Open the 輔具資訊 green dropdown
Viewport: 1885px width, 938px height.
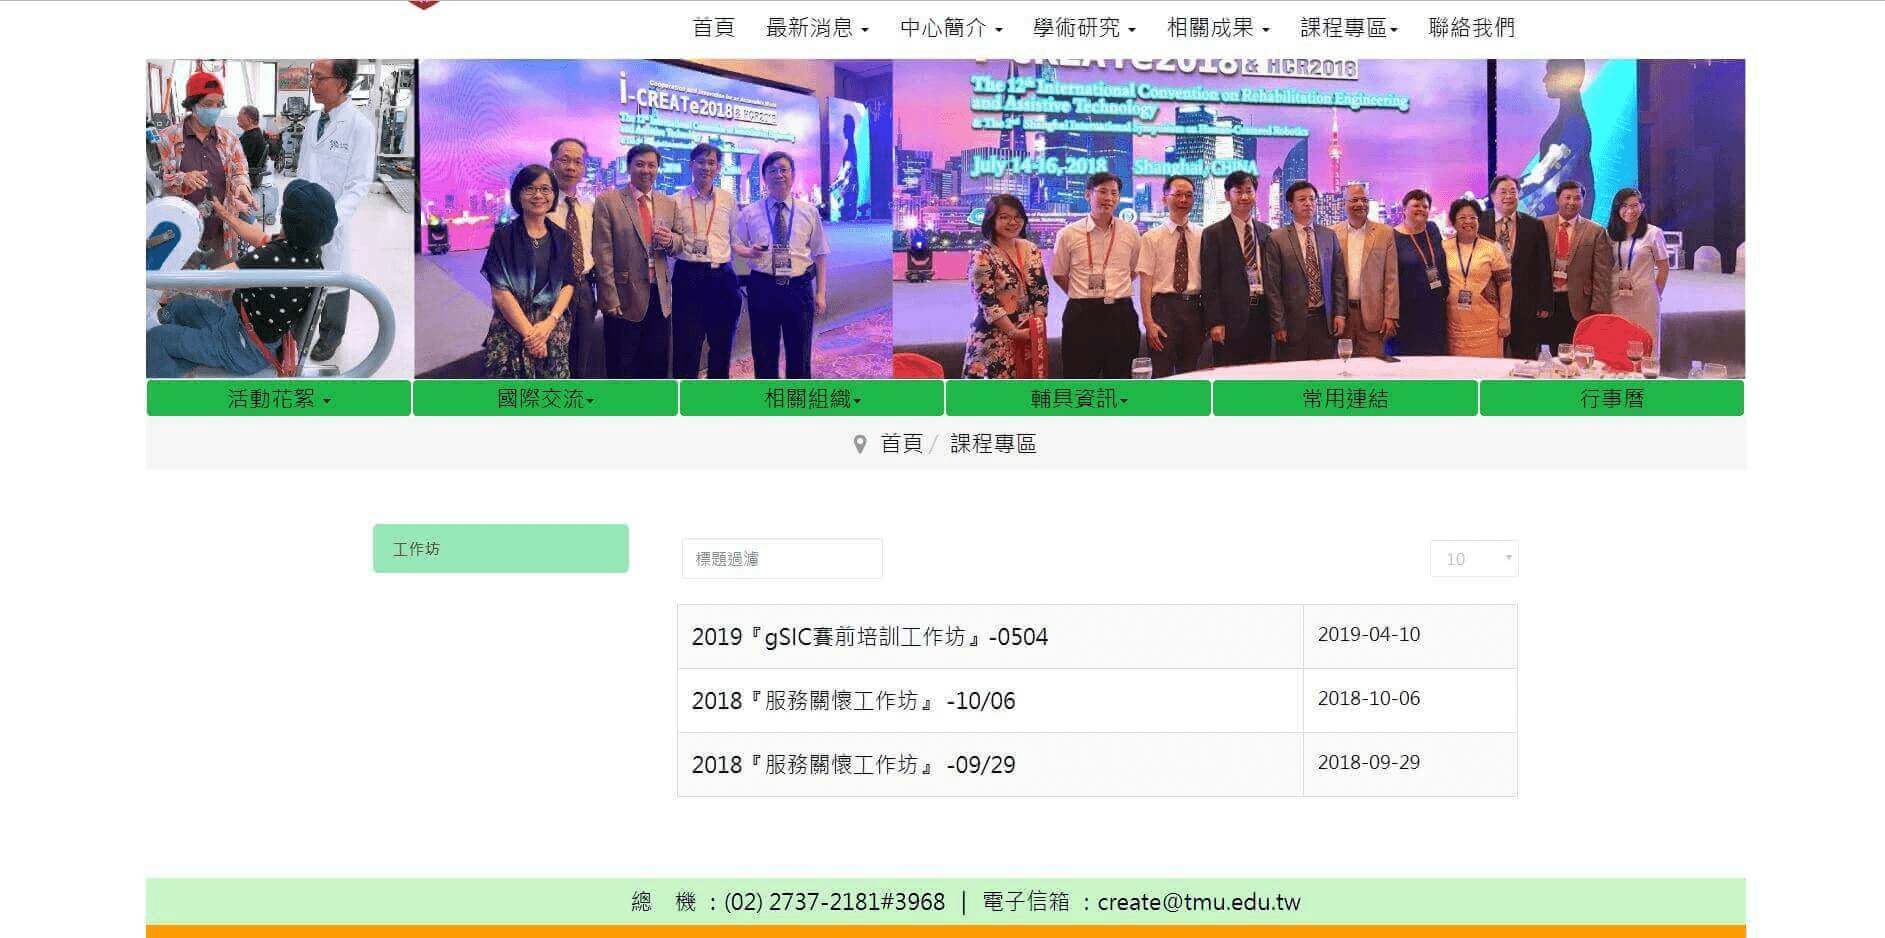[x=1078, y=399]
